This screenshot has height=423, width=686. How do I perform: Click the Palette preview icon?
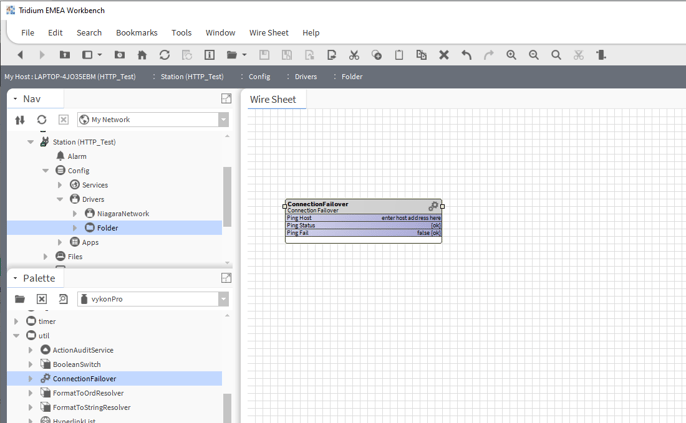tap(63, 299)
